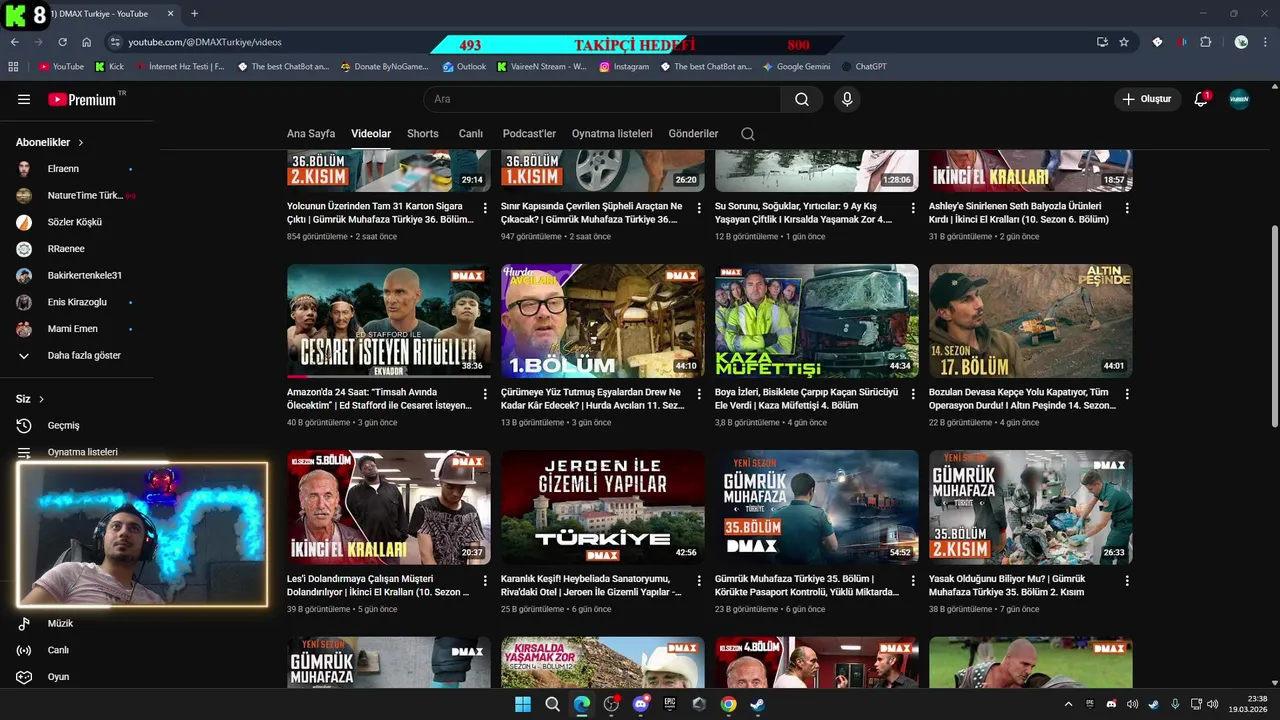The width and height of the screenshot is (1280, 720).
Task: Open Enis Kirazoglu subscription channel
Action: click(x=77, y=302)
